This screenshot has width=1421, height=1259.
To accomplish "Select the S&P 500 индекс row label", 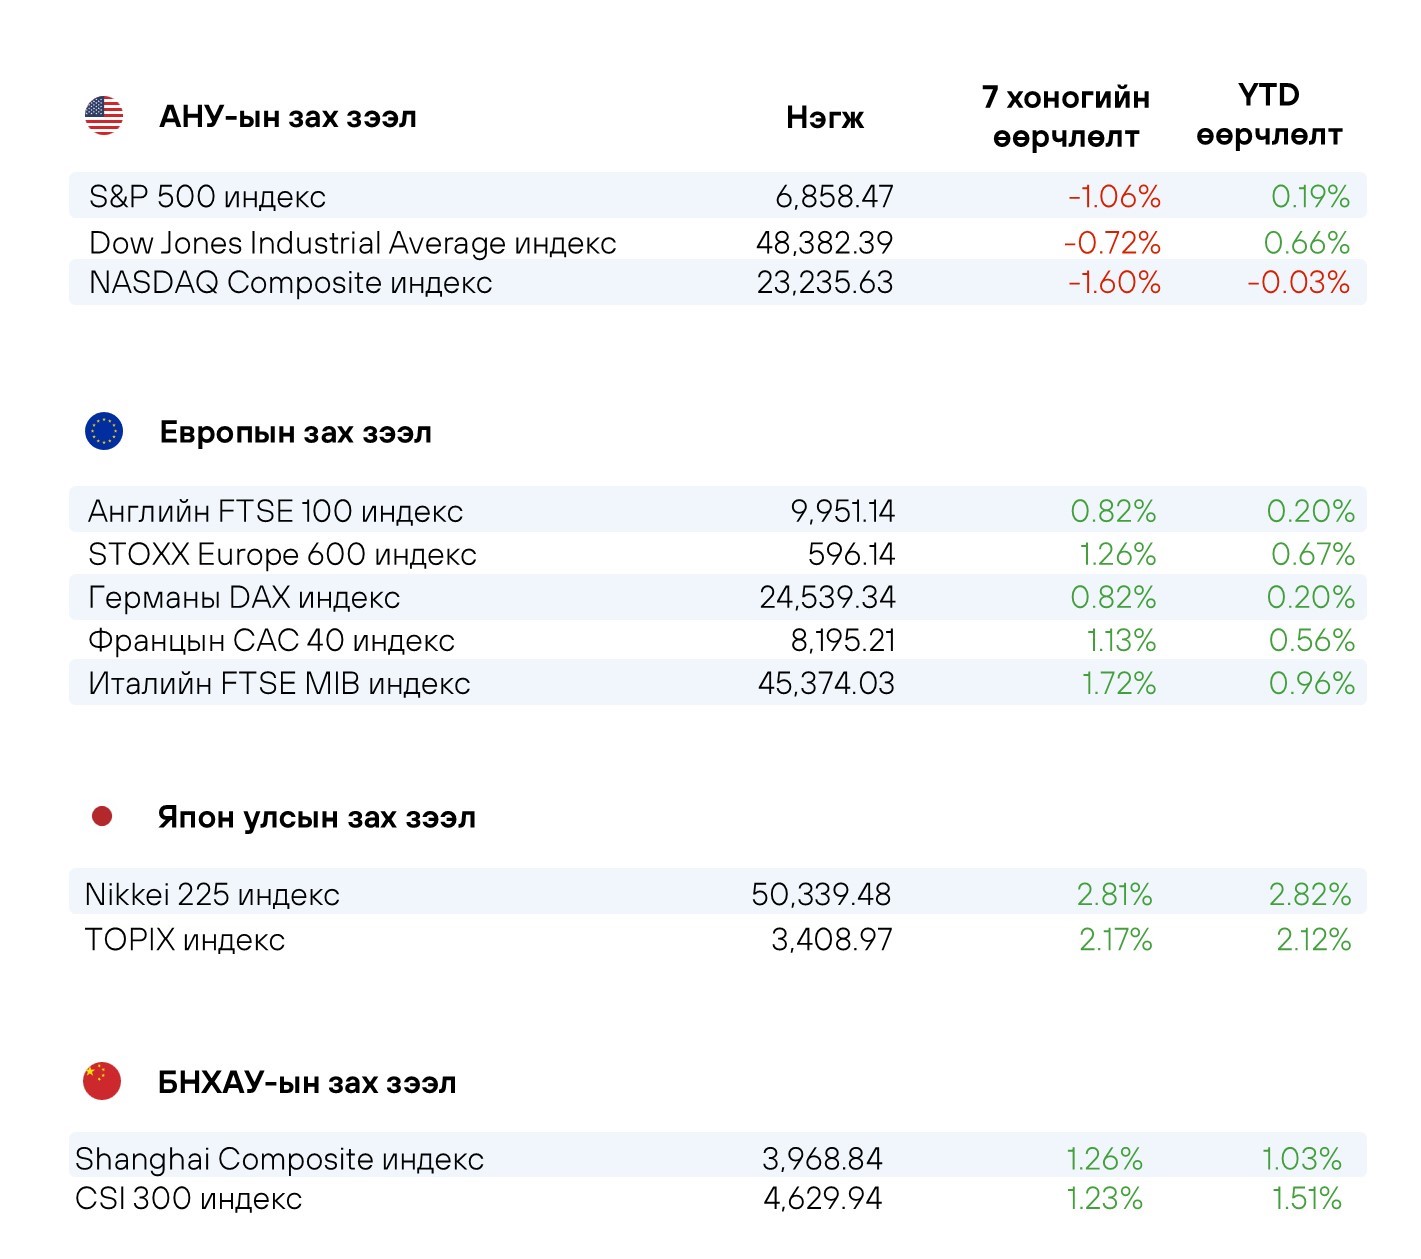I will [x=207, y=197].
